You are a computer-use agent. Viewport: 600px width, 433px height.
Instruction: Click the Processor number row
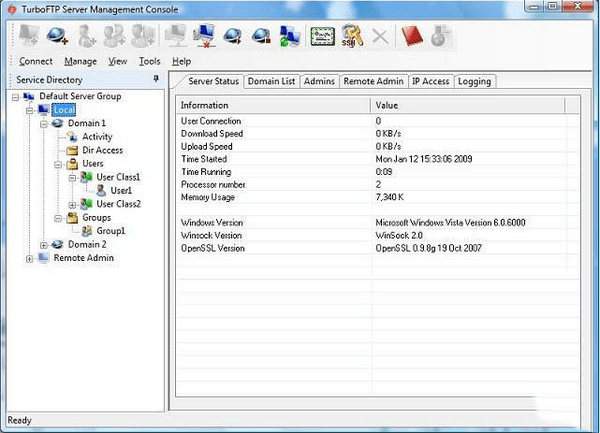click(378, 185)
